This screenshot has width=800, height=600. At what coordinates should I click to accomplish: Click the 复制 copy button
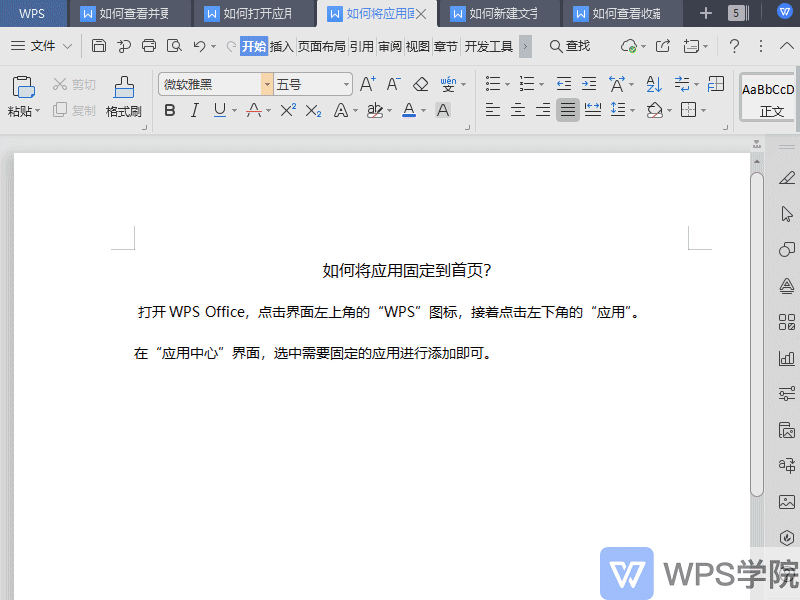point(74,110)
